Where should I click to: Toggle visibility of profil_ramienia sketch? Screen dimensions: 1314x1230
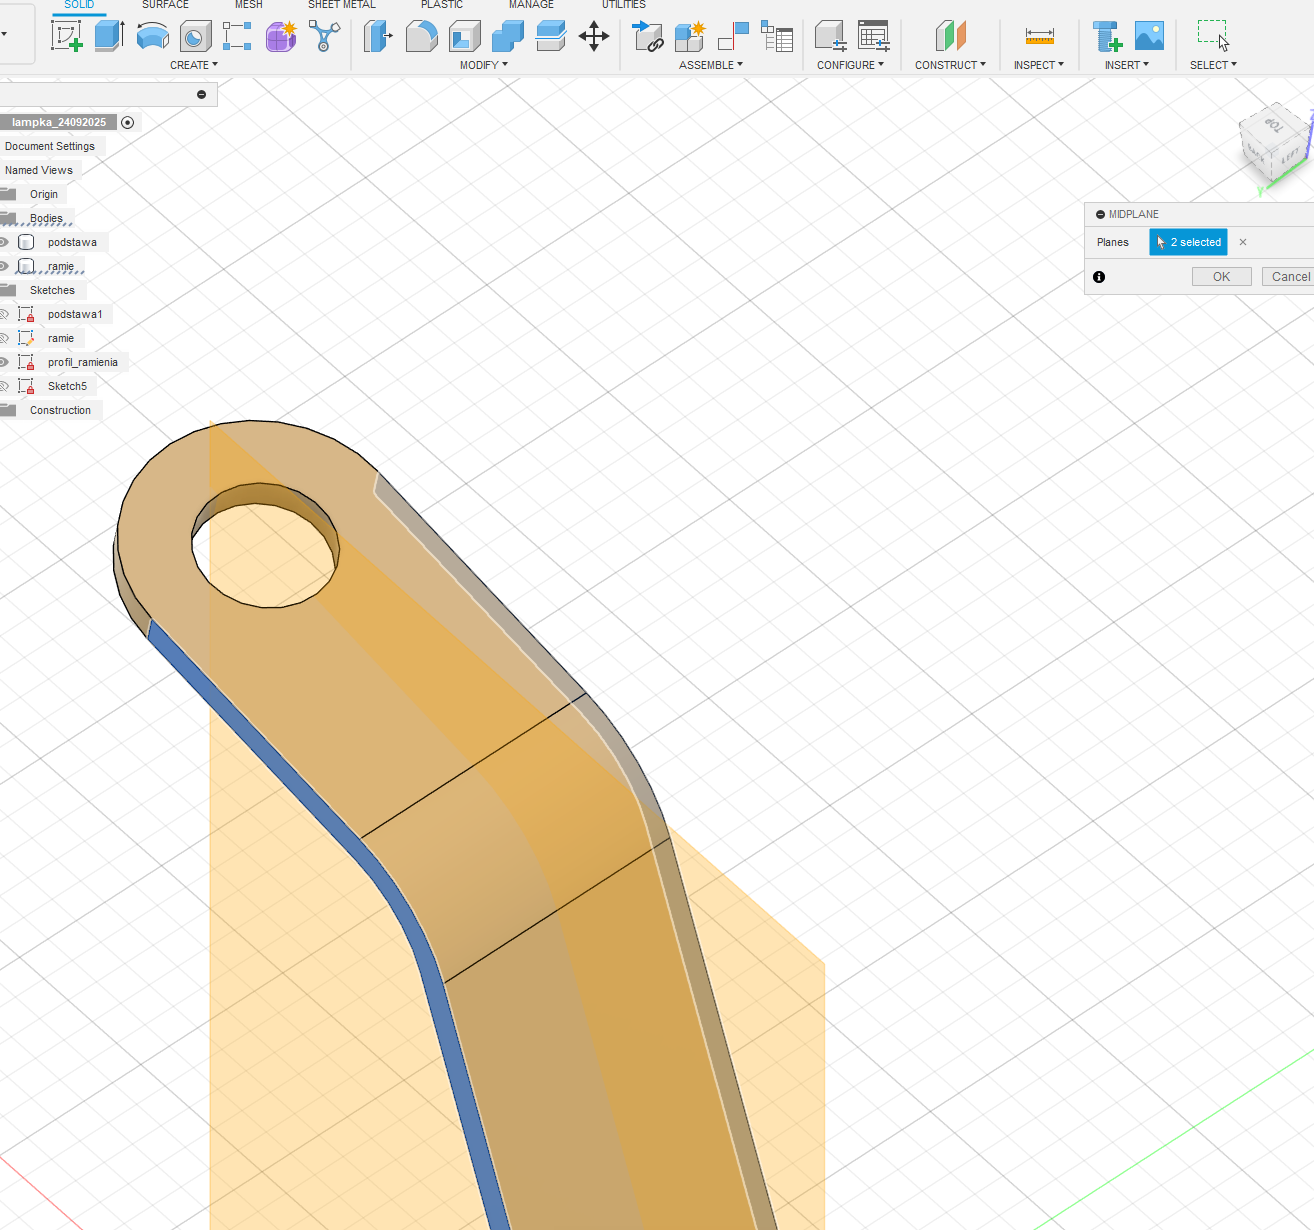pos(5,362)
